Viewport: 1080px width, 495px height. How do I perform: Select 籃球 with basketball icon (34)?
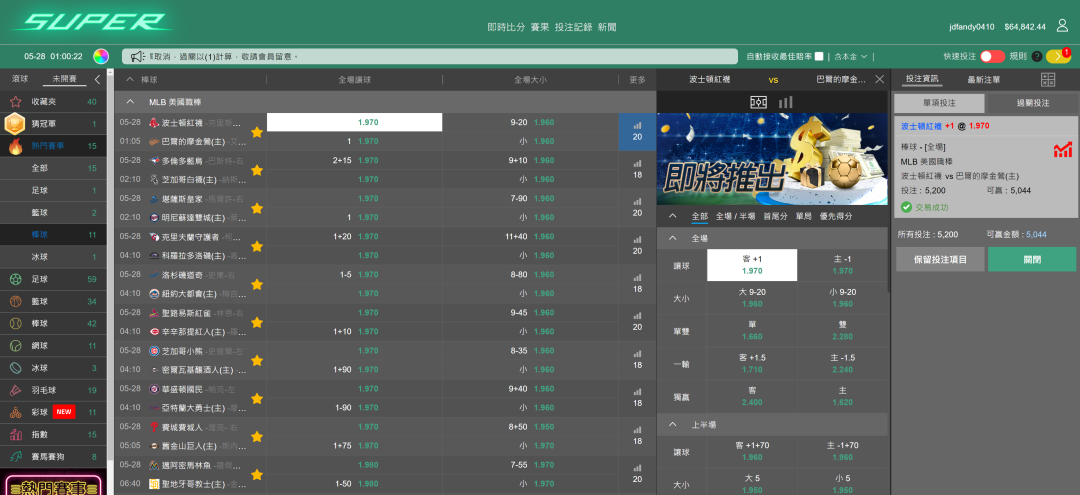point(54,302)
